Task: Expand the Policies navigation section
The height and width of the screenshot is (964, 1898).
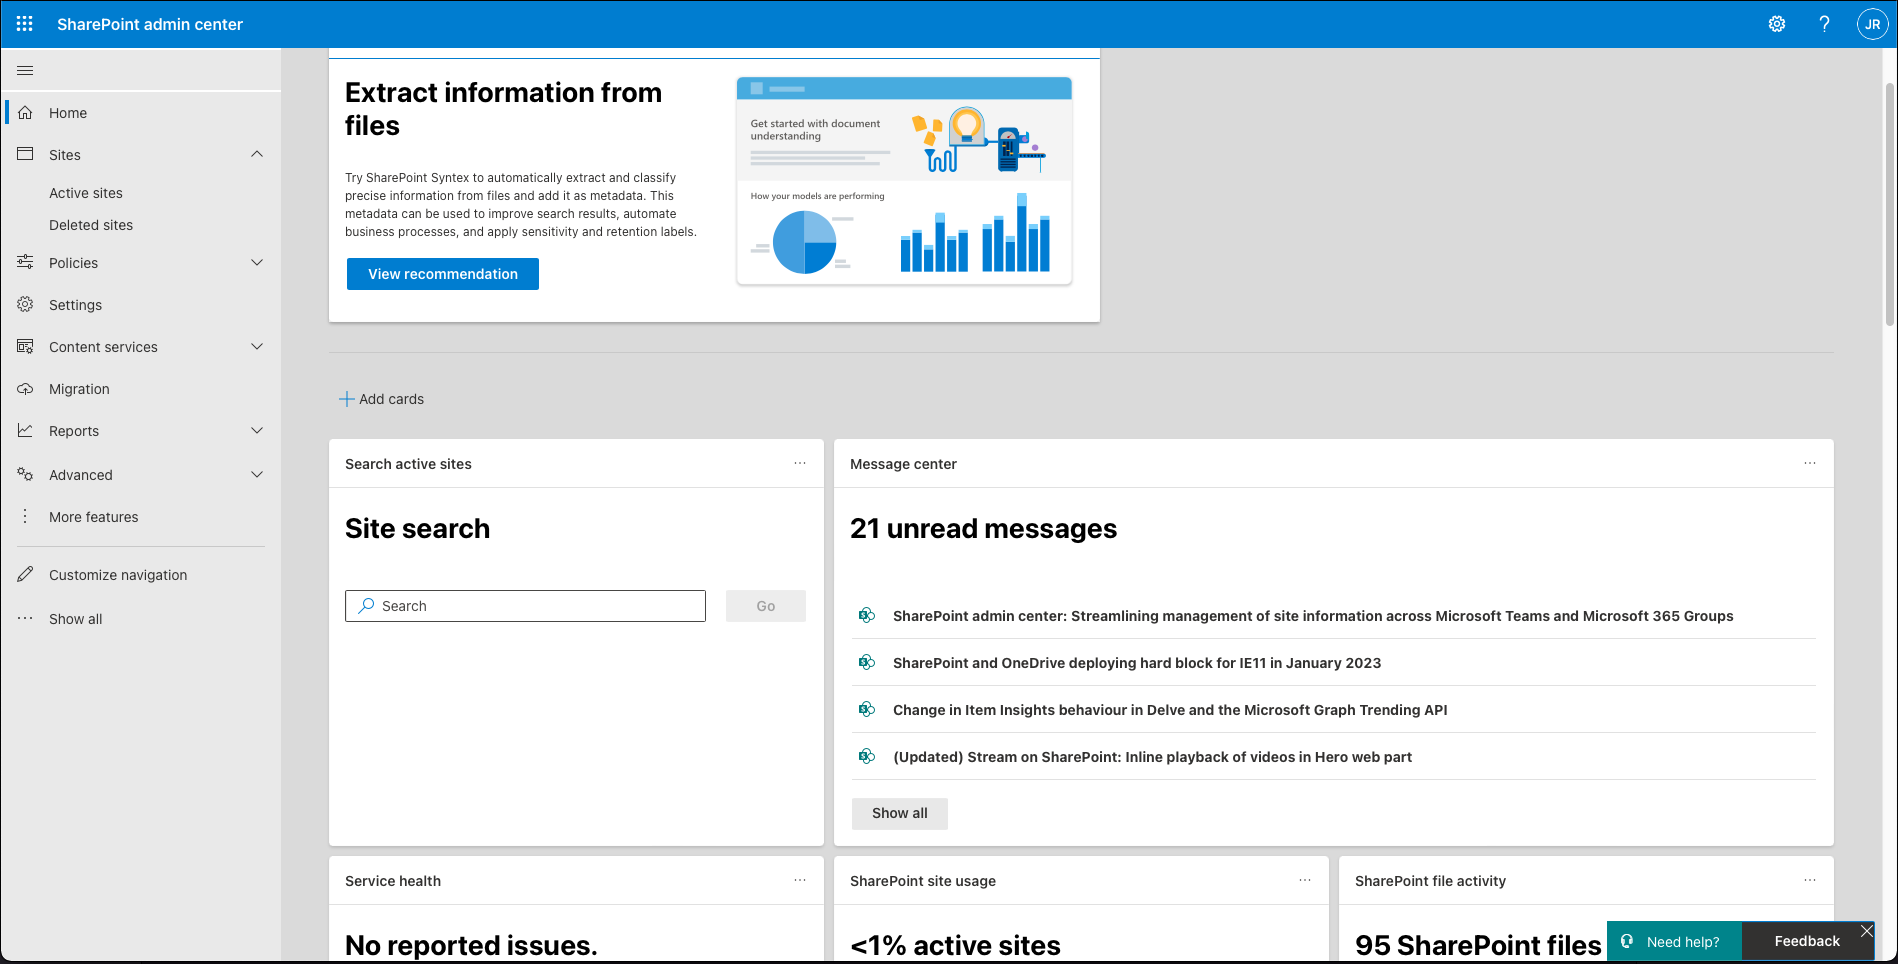Action: (x=257, y=262)
